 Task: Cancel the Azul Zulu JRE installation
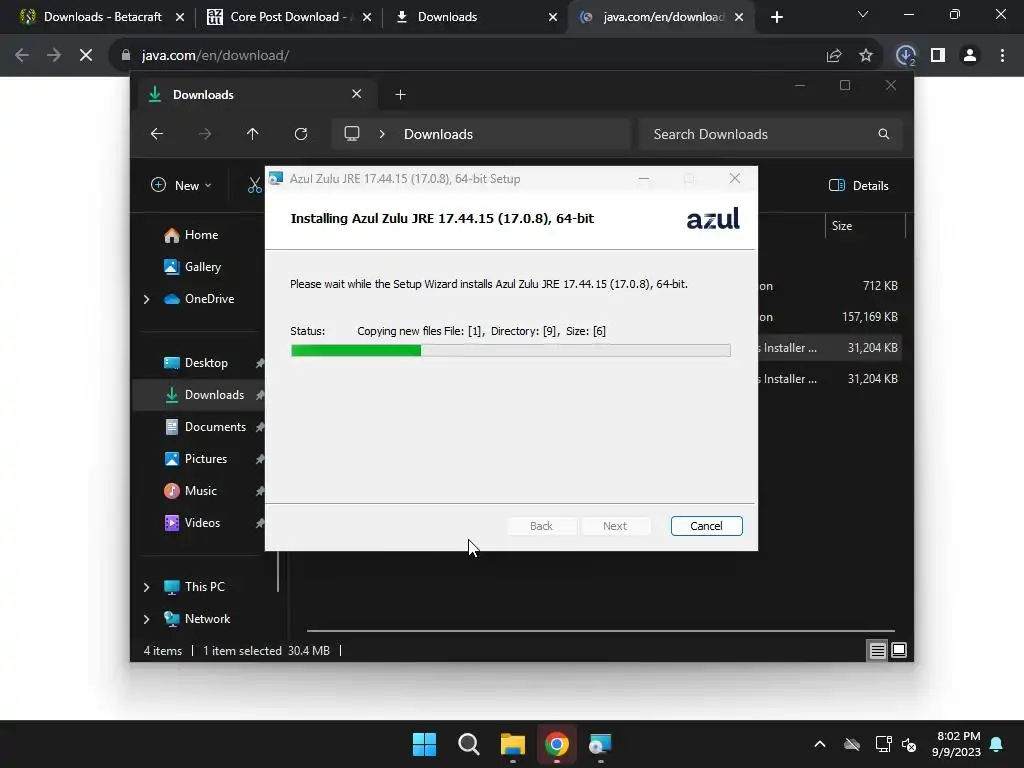(x=706, y=526)
